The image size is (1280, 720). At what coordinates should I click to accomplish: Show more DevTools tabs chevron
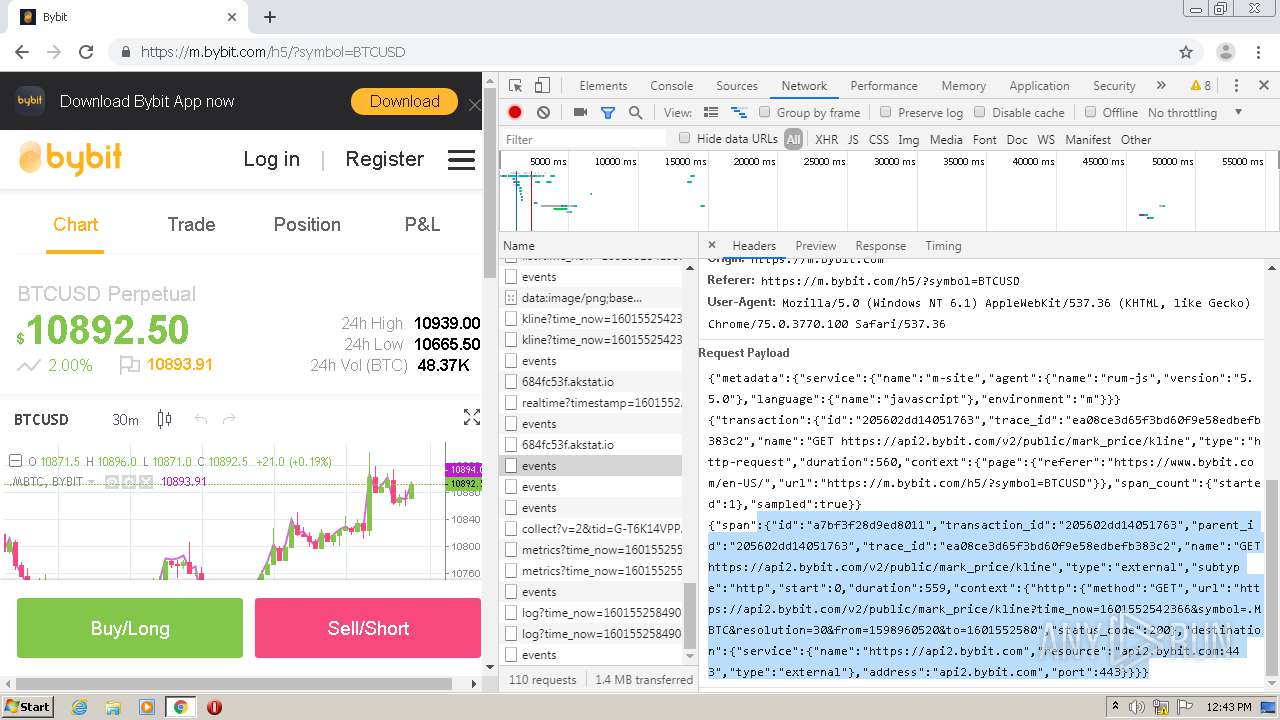pyautogui.click(x=1161, y=86)
